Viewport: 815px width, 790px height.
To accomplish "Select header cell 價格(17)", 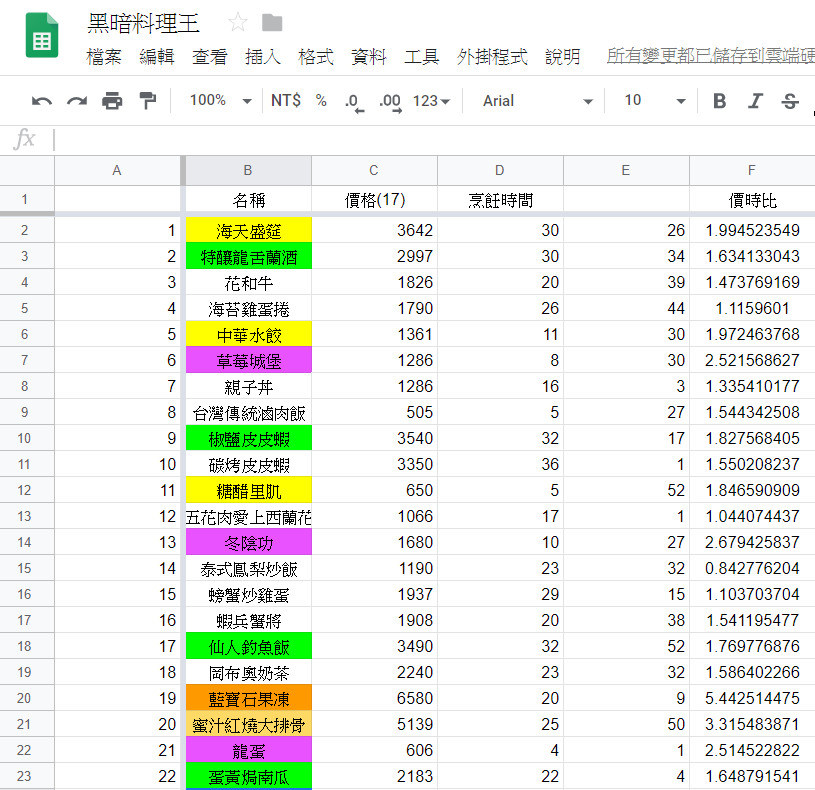I will [374, 200].
